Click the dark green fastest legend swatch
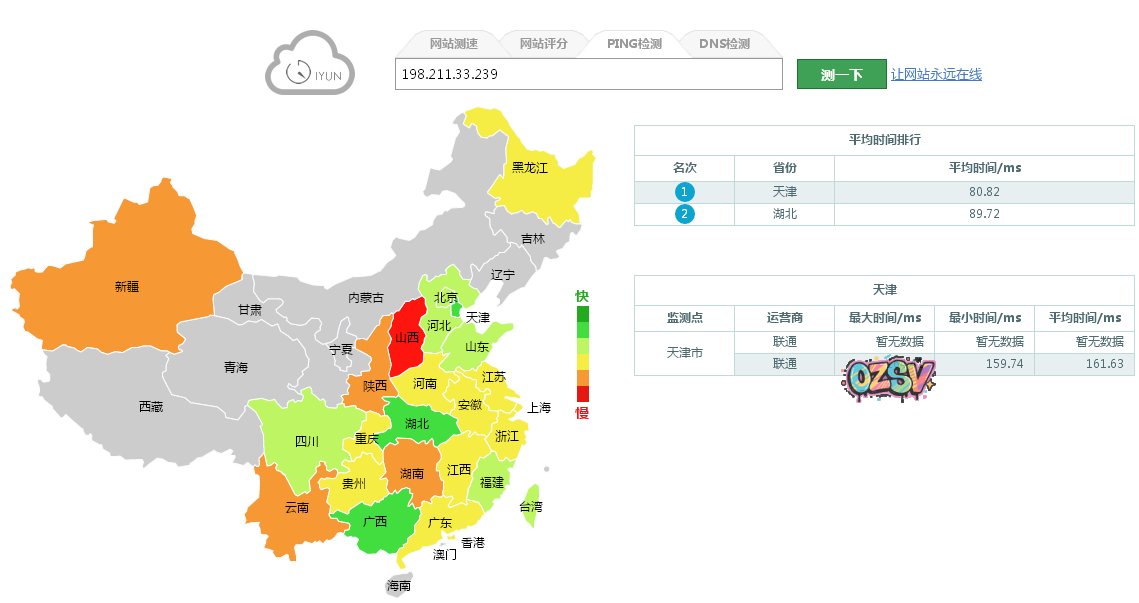Image resolution: width=1139 pixels, height=603 pixels. [x=583, y=314]
